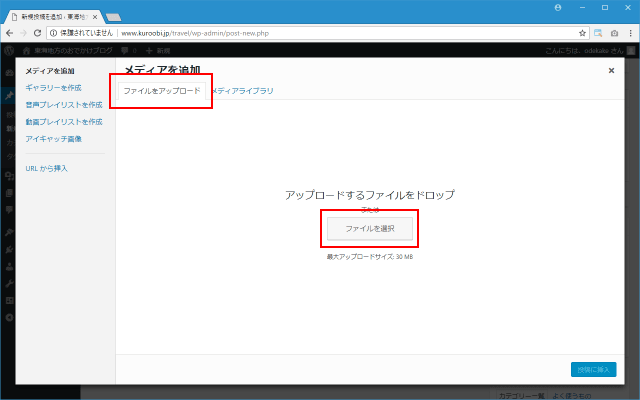Click the こんにちは、odekake さん greeting

(x=584, y=51)
